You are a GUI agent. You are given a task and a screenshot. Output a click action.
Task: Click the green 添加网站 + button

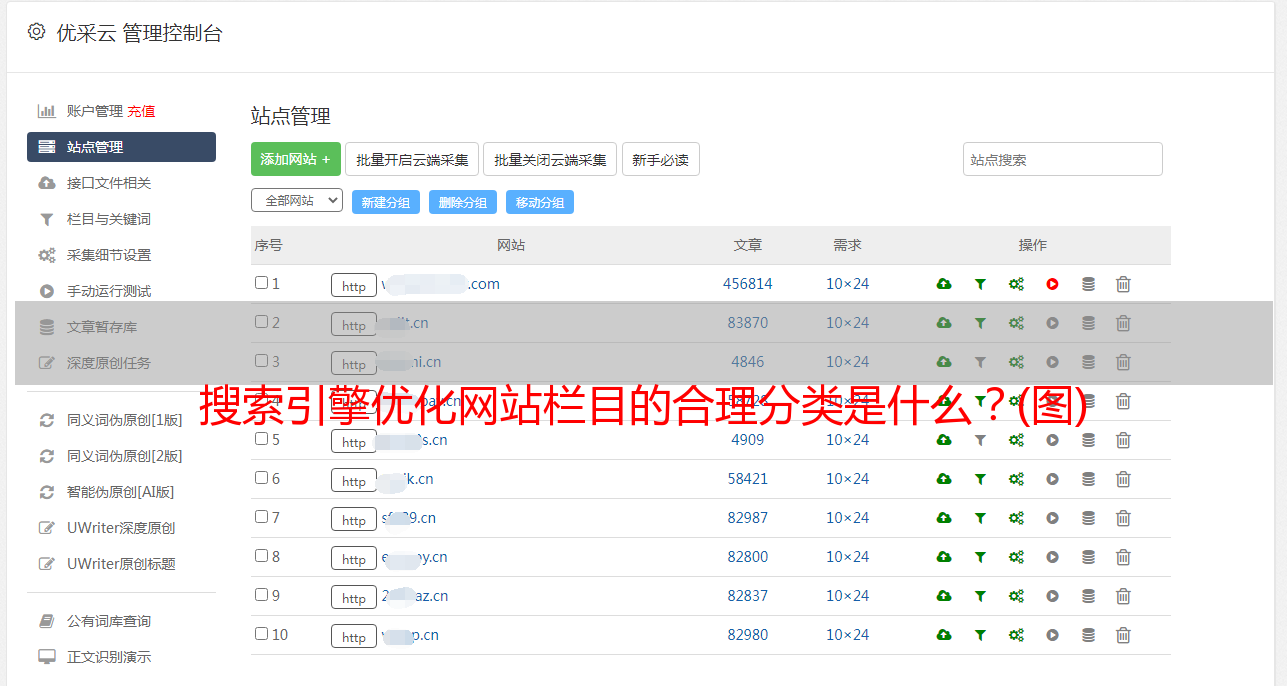[296, 159]
